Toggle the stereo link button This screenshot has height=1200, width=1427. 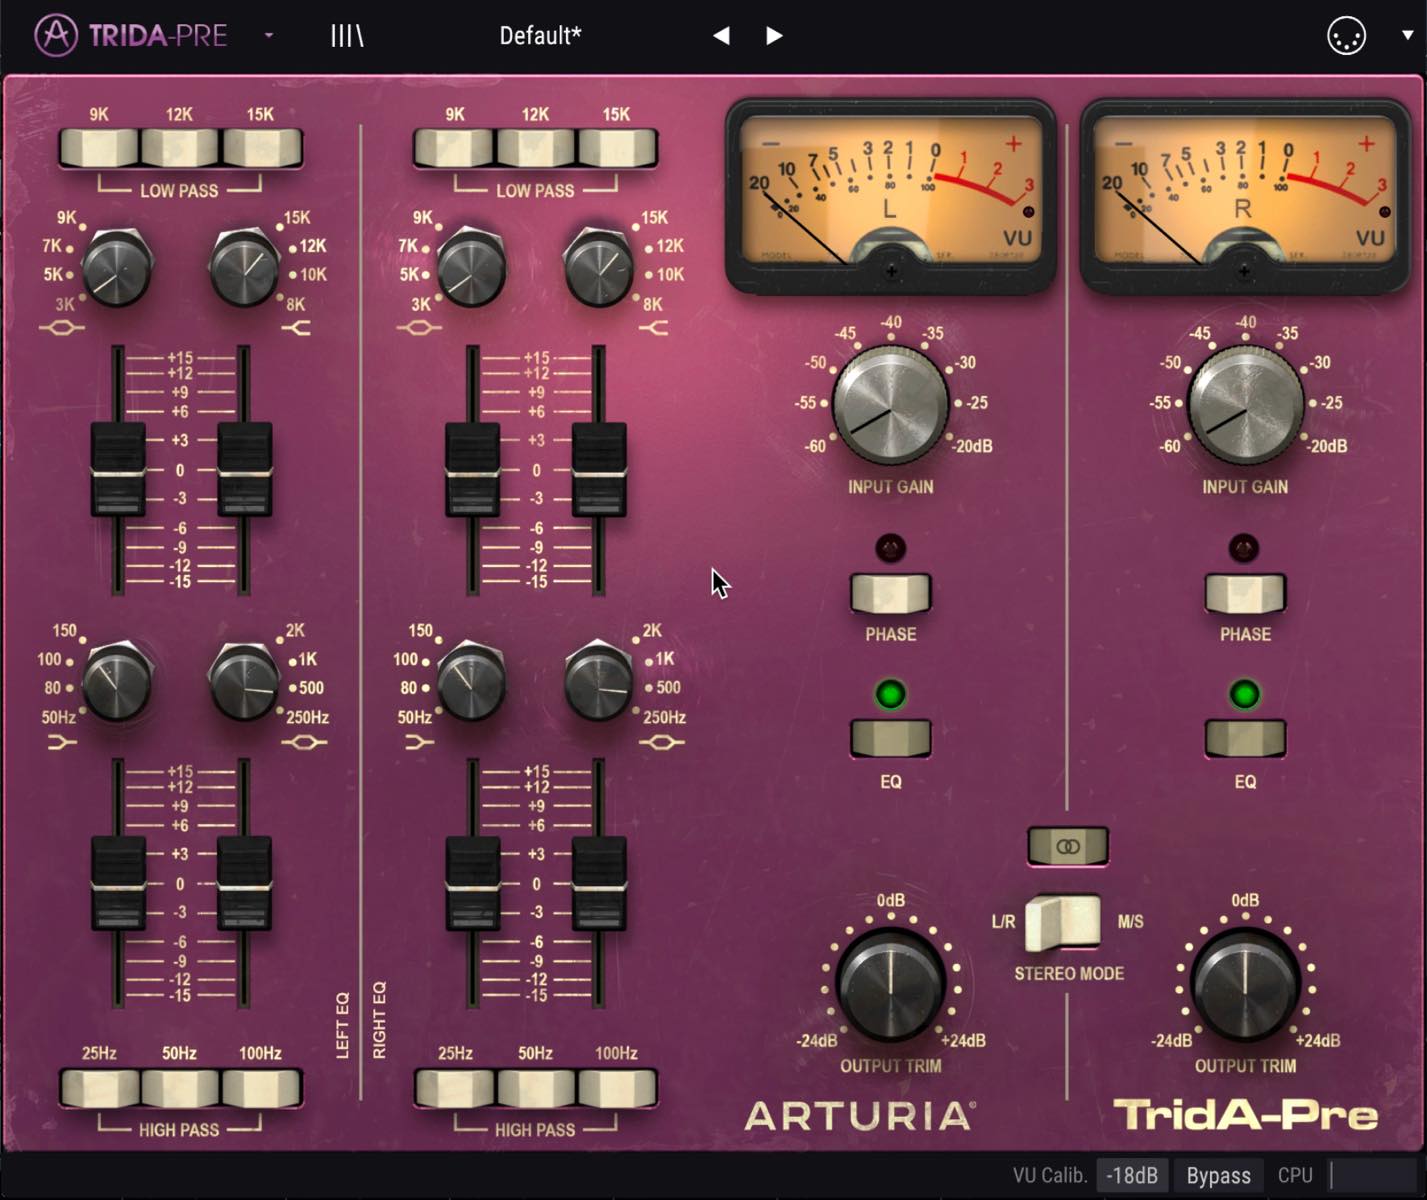coord(1068,846)
